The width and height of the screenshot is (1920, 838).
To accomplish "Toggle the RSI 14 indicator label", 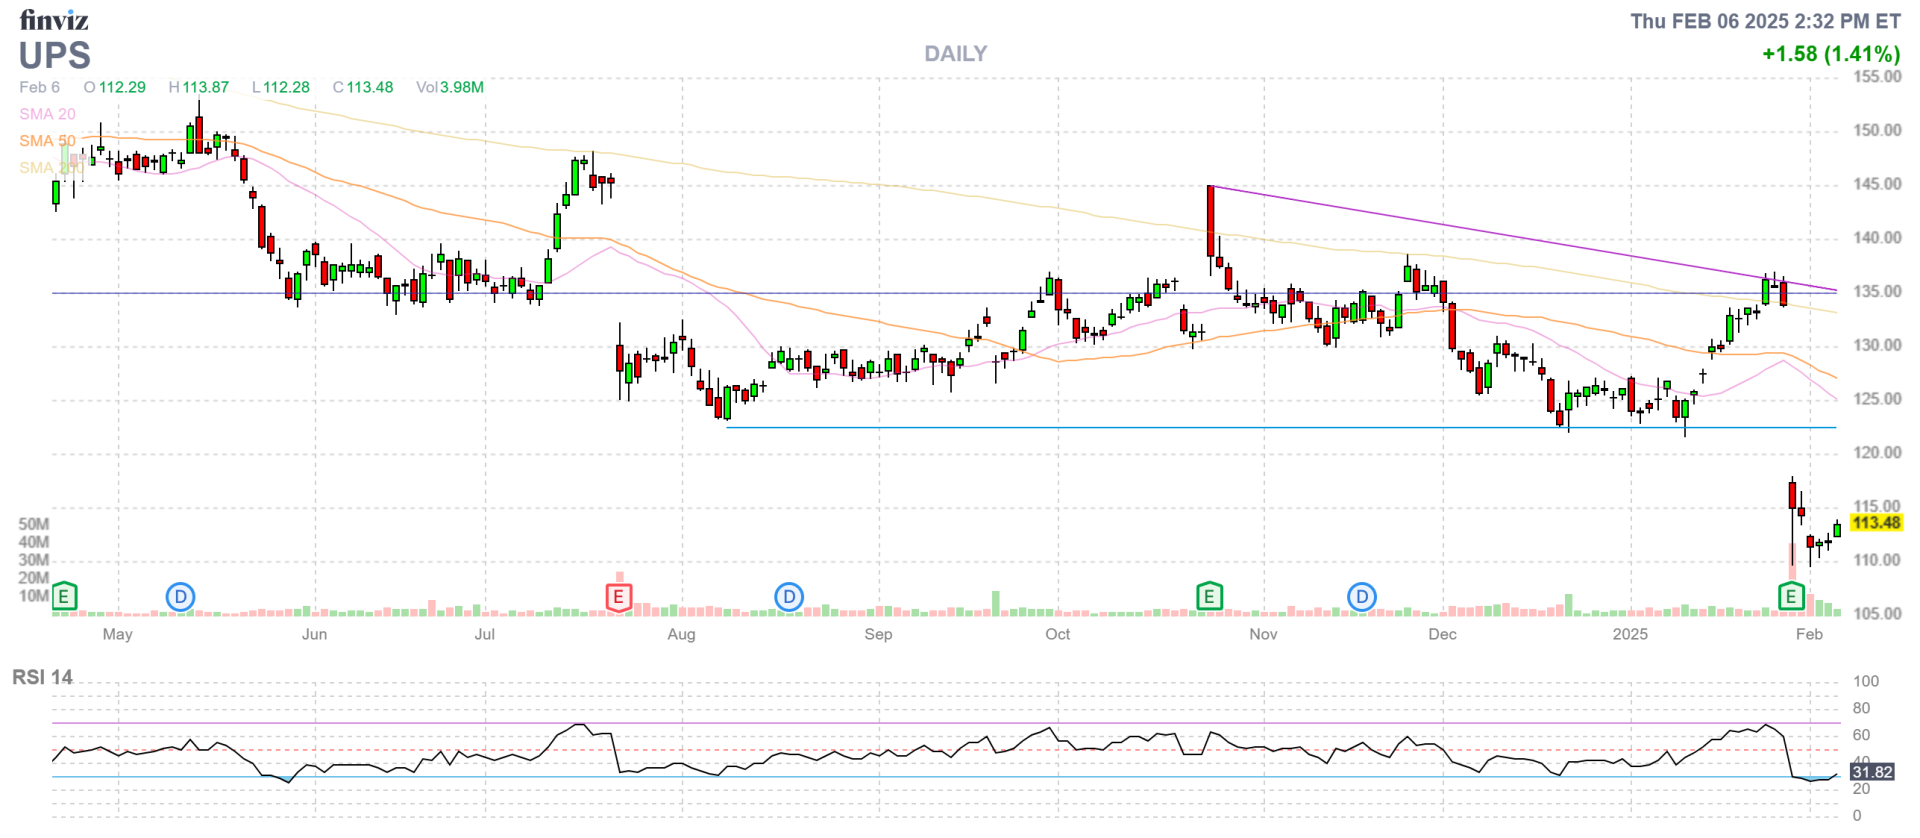I will click(42, 677).
